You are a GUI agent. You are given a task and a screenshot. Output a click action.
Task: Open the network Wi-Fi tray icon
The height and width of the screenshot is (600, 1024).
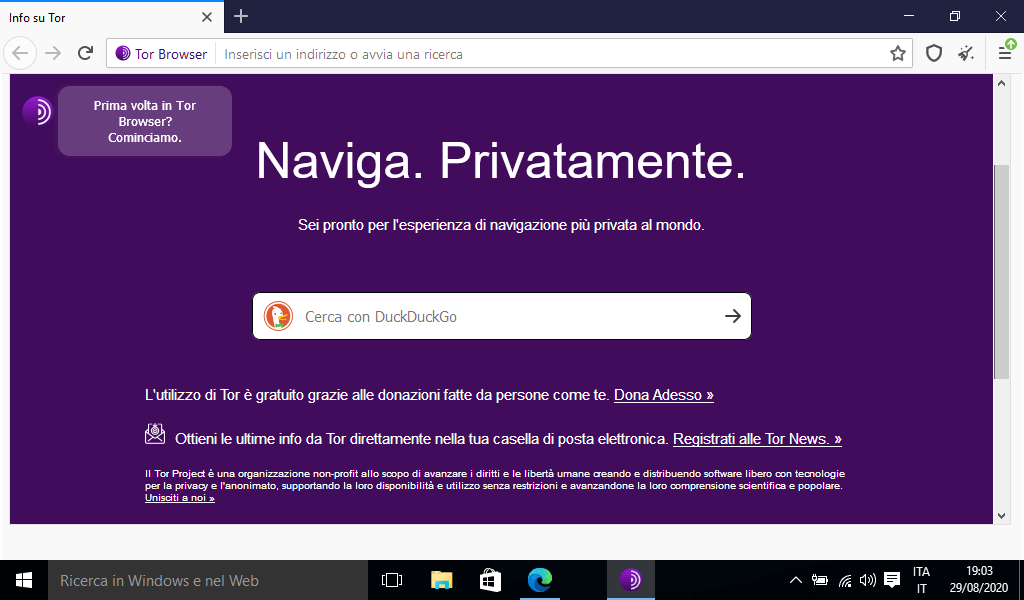click(x=845, y=580)
